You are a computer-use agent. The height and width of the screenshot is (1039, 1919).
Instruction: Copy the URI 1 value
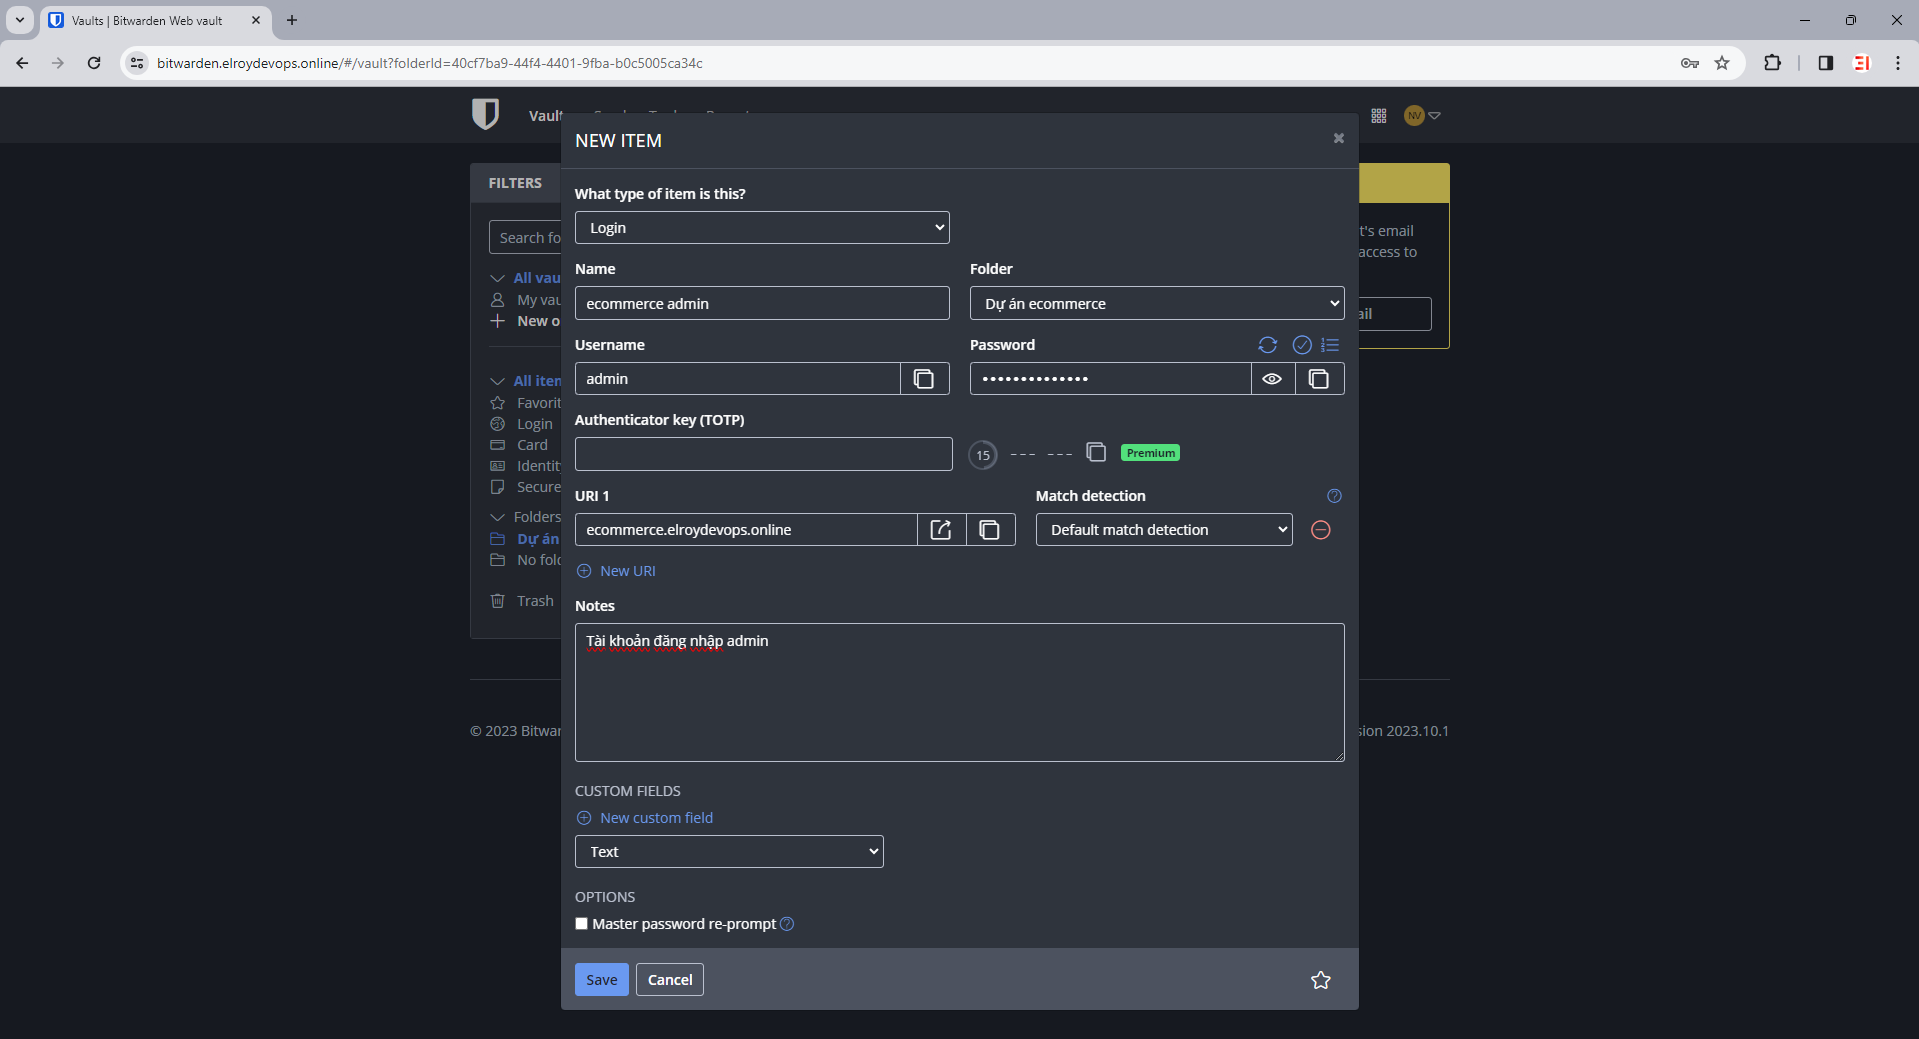[x=990, y=530]
